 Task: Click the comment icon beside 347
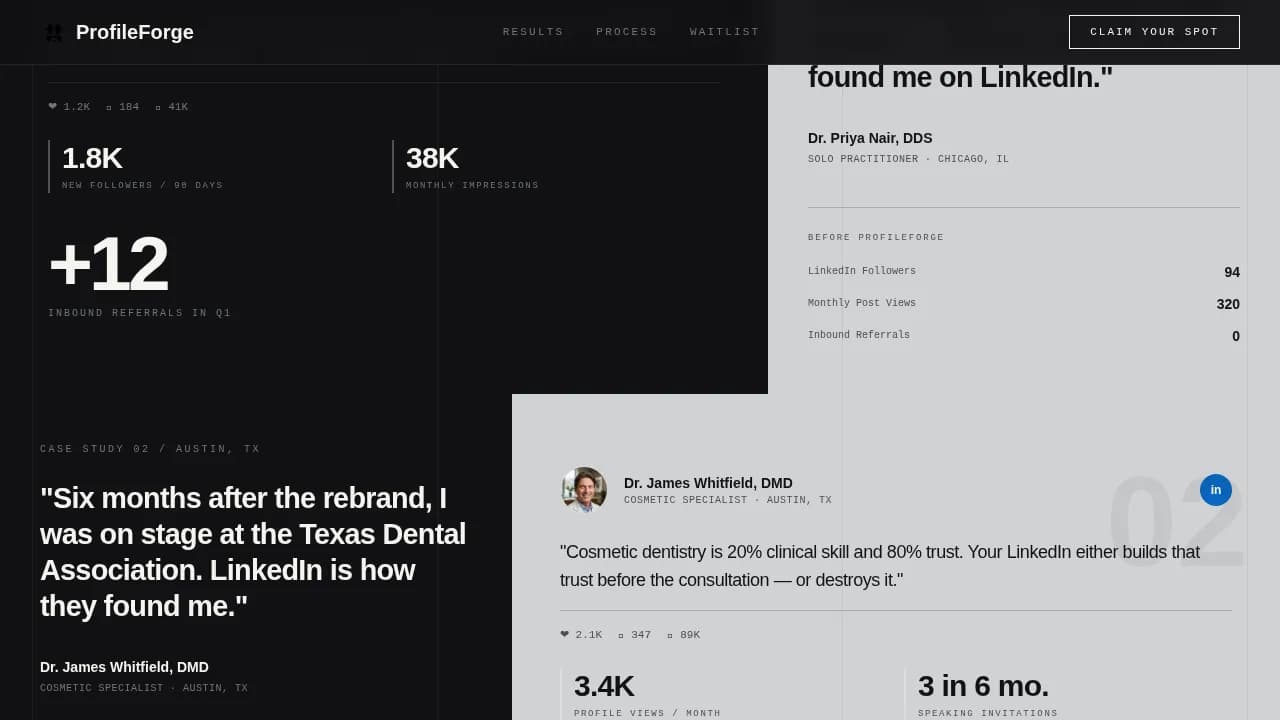point(621,635)
